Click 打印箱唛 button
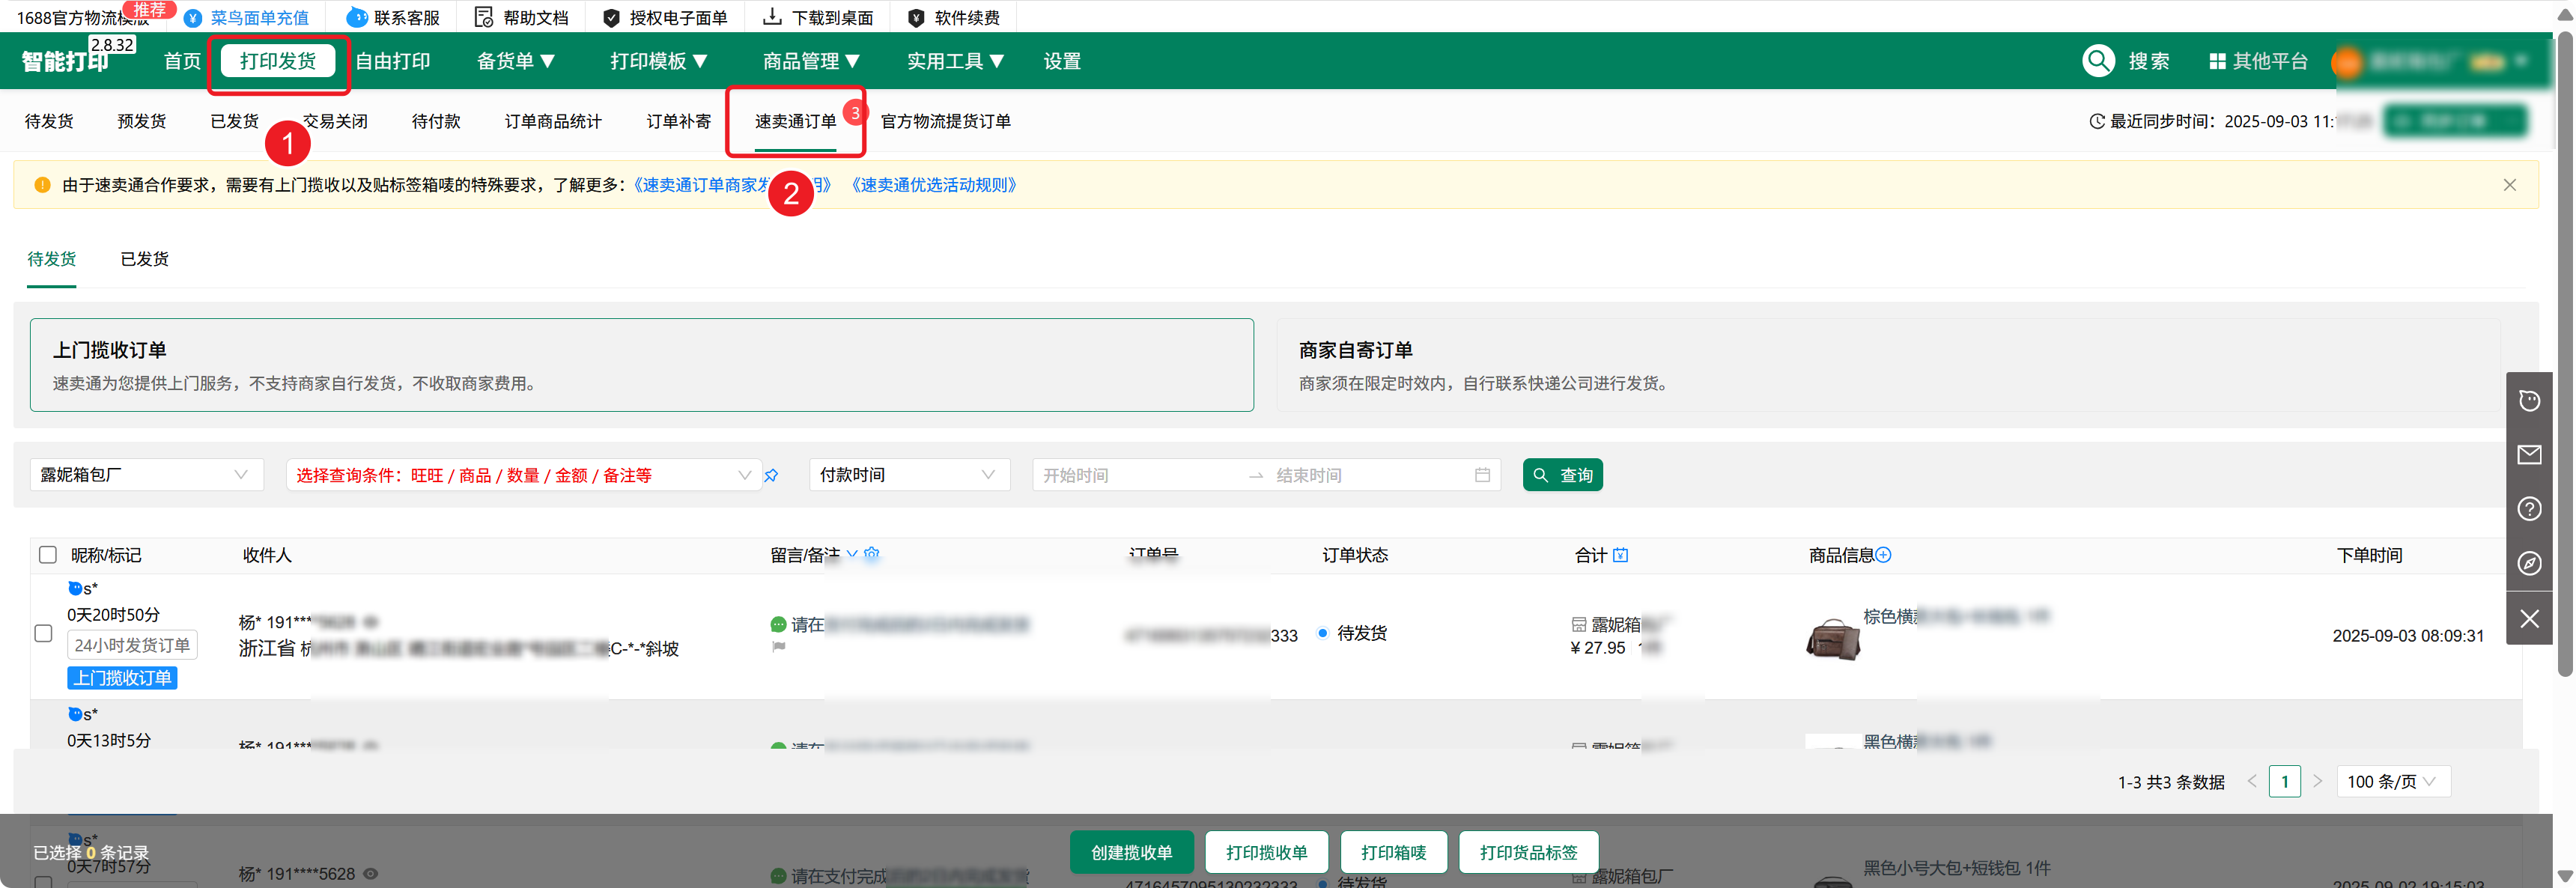This screenshot has width=2576, height=888. coord(1393,852)
